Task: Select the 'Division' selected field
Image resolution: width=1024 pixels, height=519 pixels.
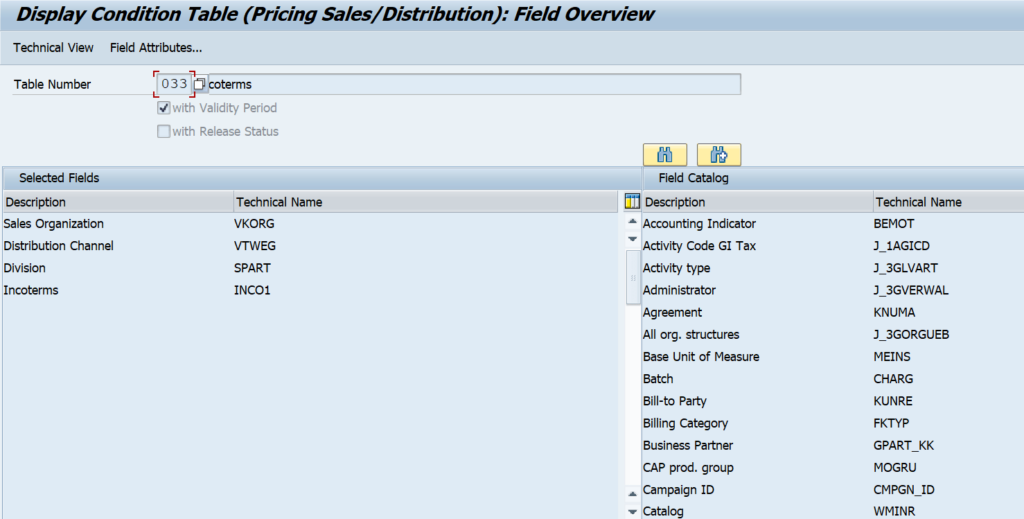Action: [24, 268]
